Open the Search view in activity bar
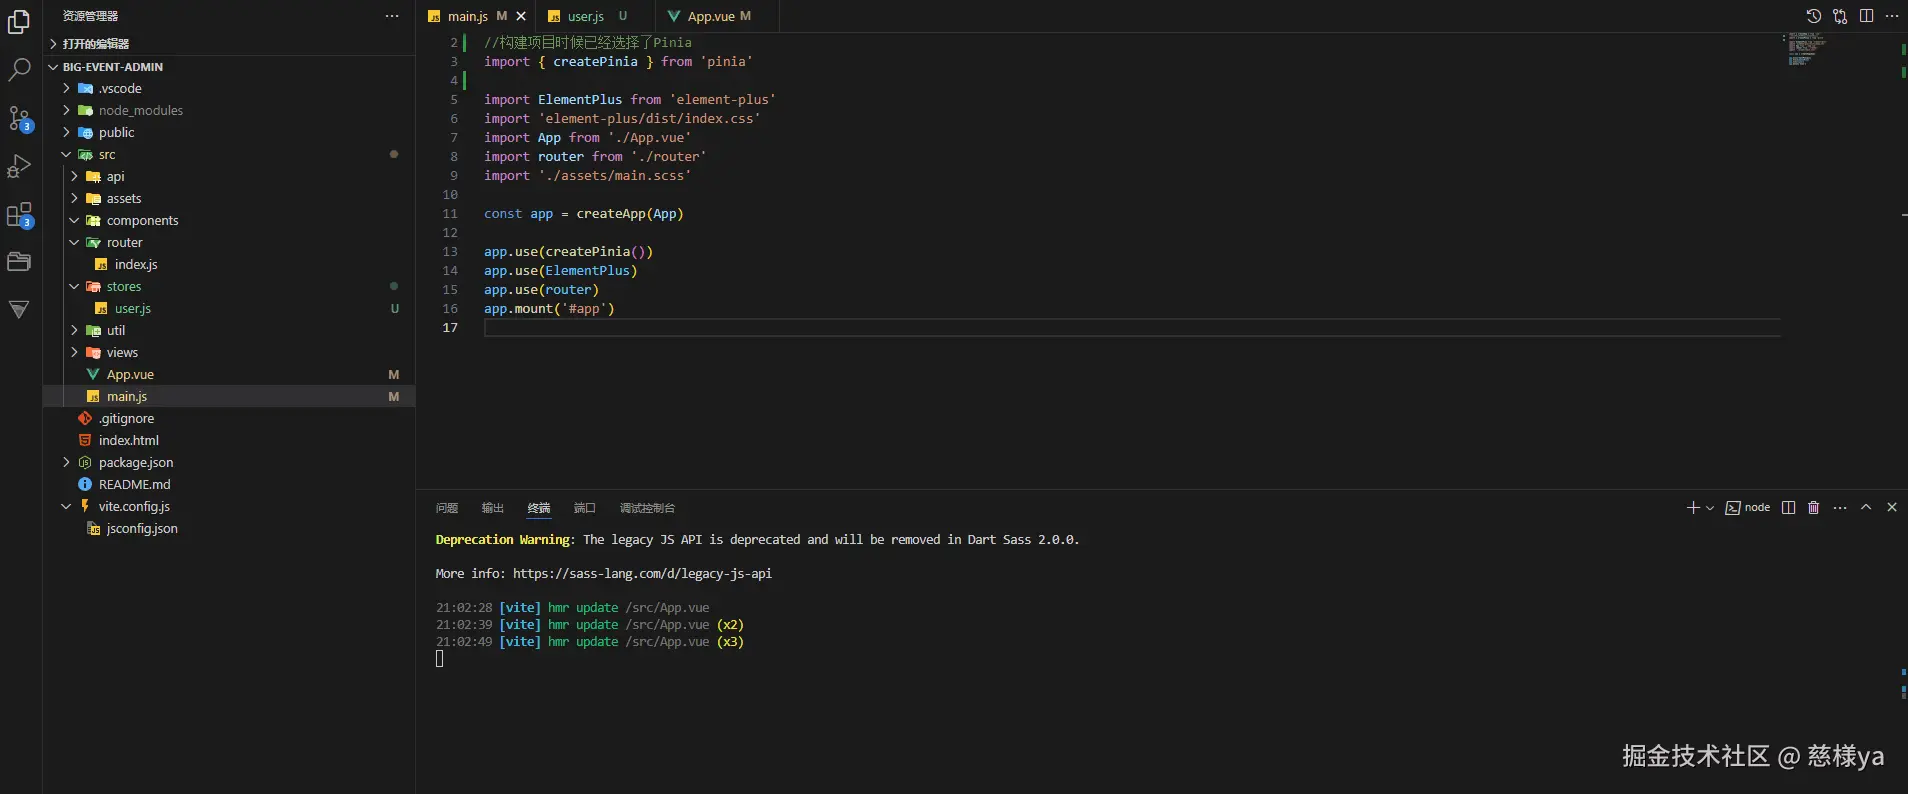1908x794 pixels. pos(19,70)
